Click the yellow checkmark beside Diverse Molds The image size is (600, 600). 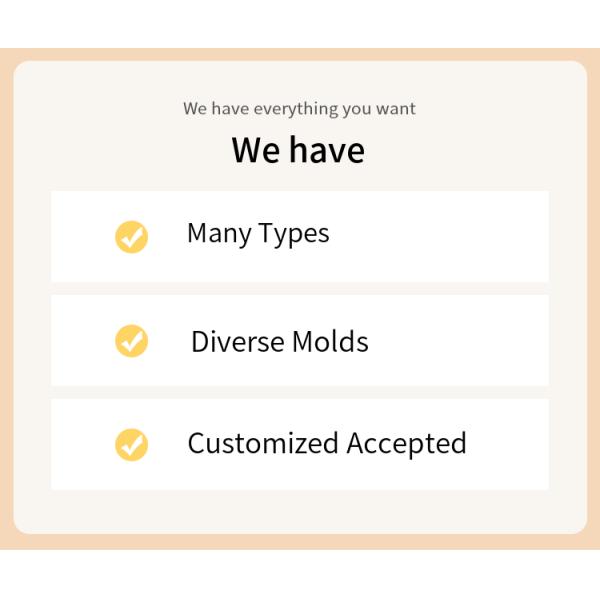(131, 341)
